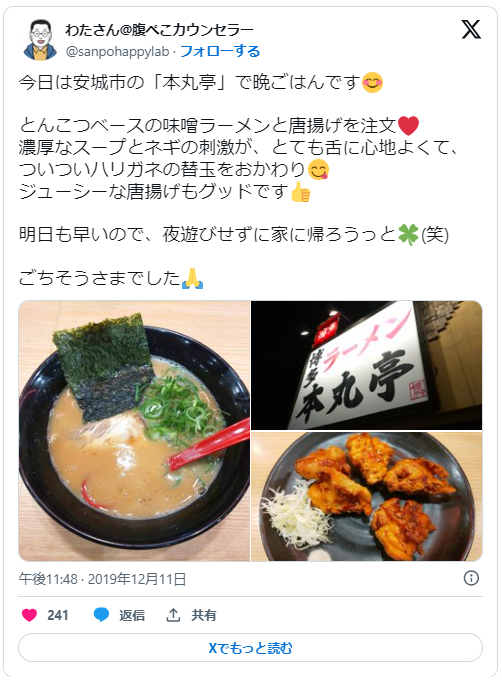This screenshot has width=502, height=683.
Task: Open the 本丸亭 shop sign photo
Action: point(366,365)
